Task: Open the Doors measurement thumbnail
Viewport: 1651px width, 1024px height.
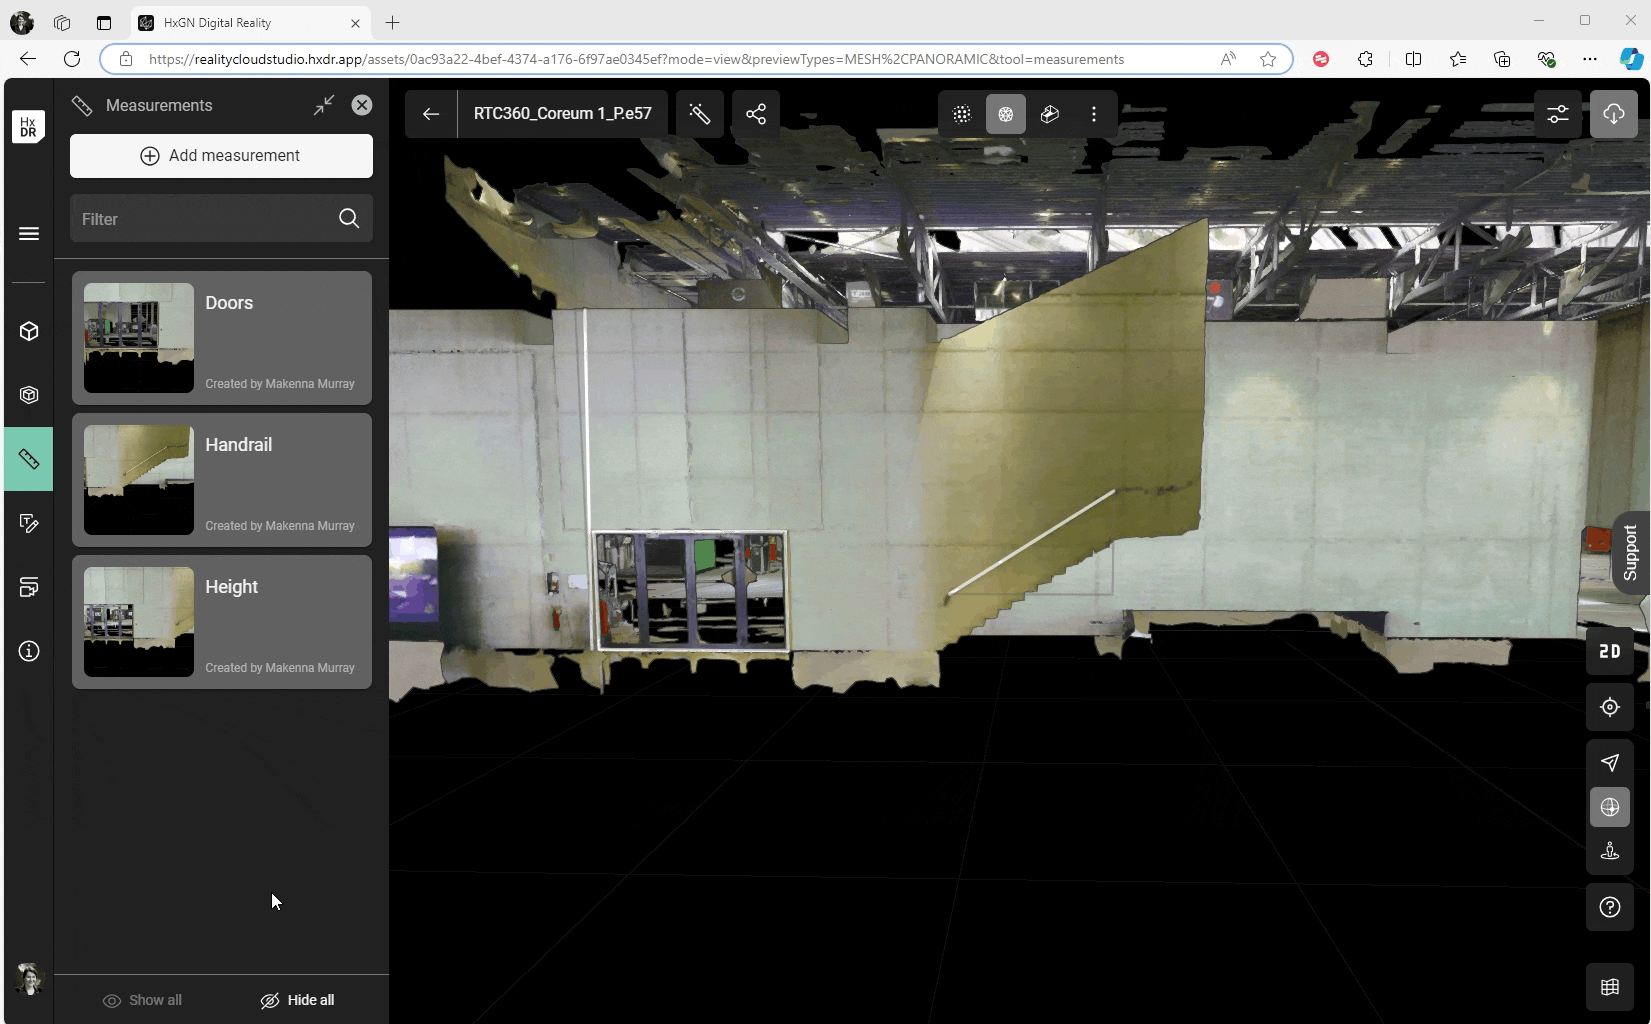Action: click(x=137, y=337)
